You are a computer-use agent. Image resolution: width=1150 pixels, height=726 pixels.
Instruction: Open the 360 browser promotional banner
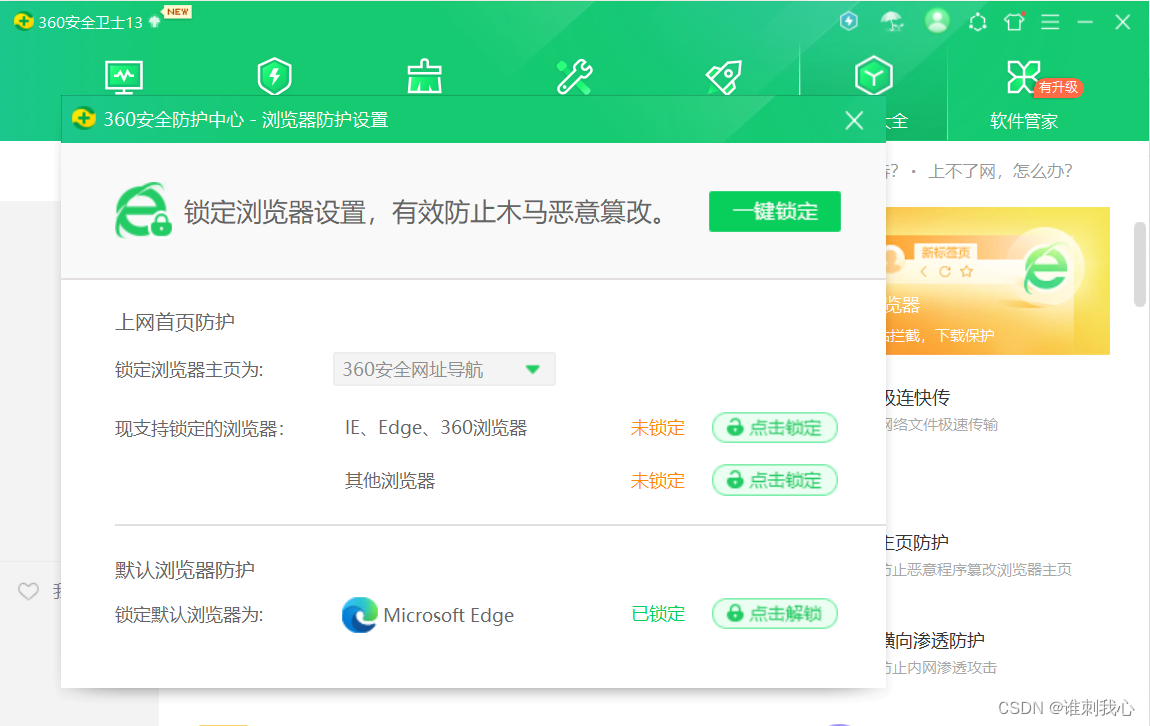[x=997, y=281]
